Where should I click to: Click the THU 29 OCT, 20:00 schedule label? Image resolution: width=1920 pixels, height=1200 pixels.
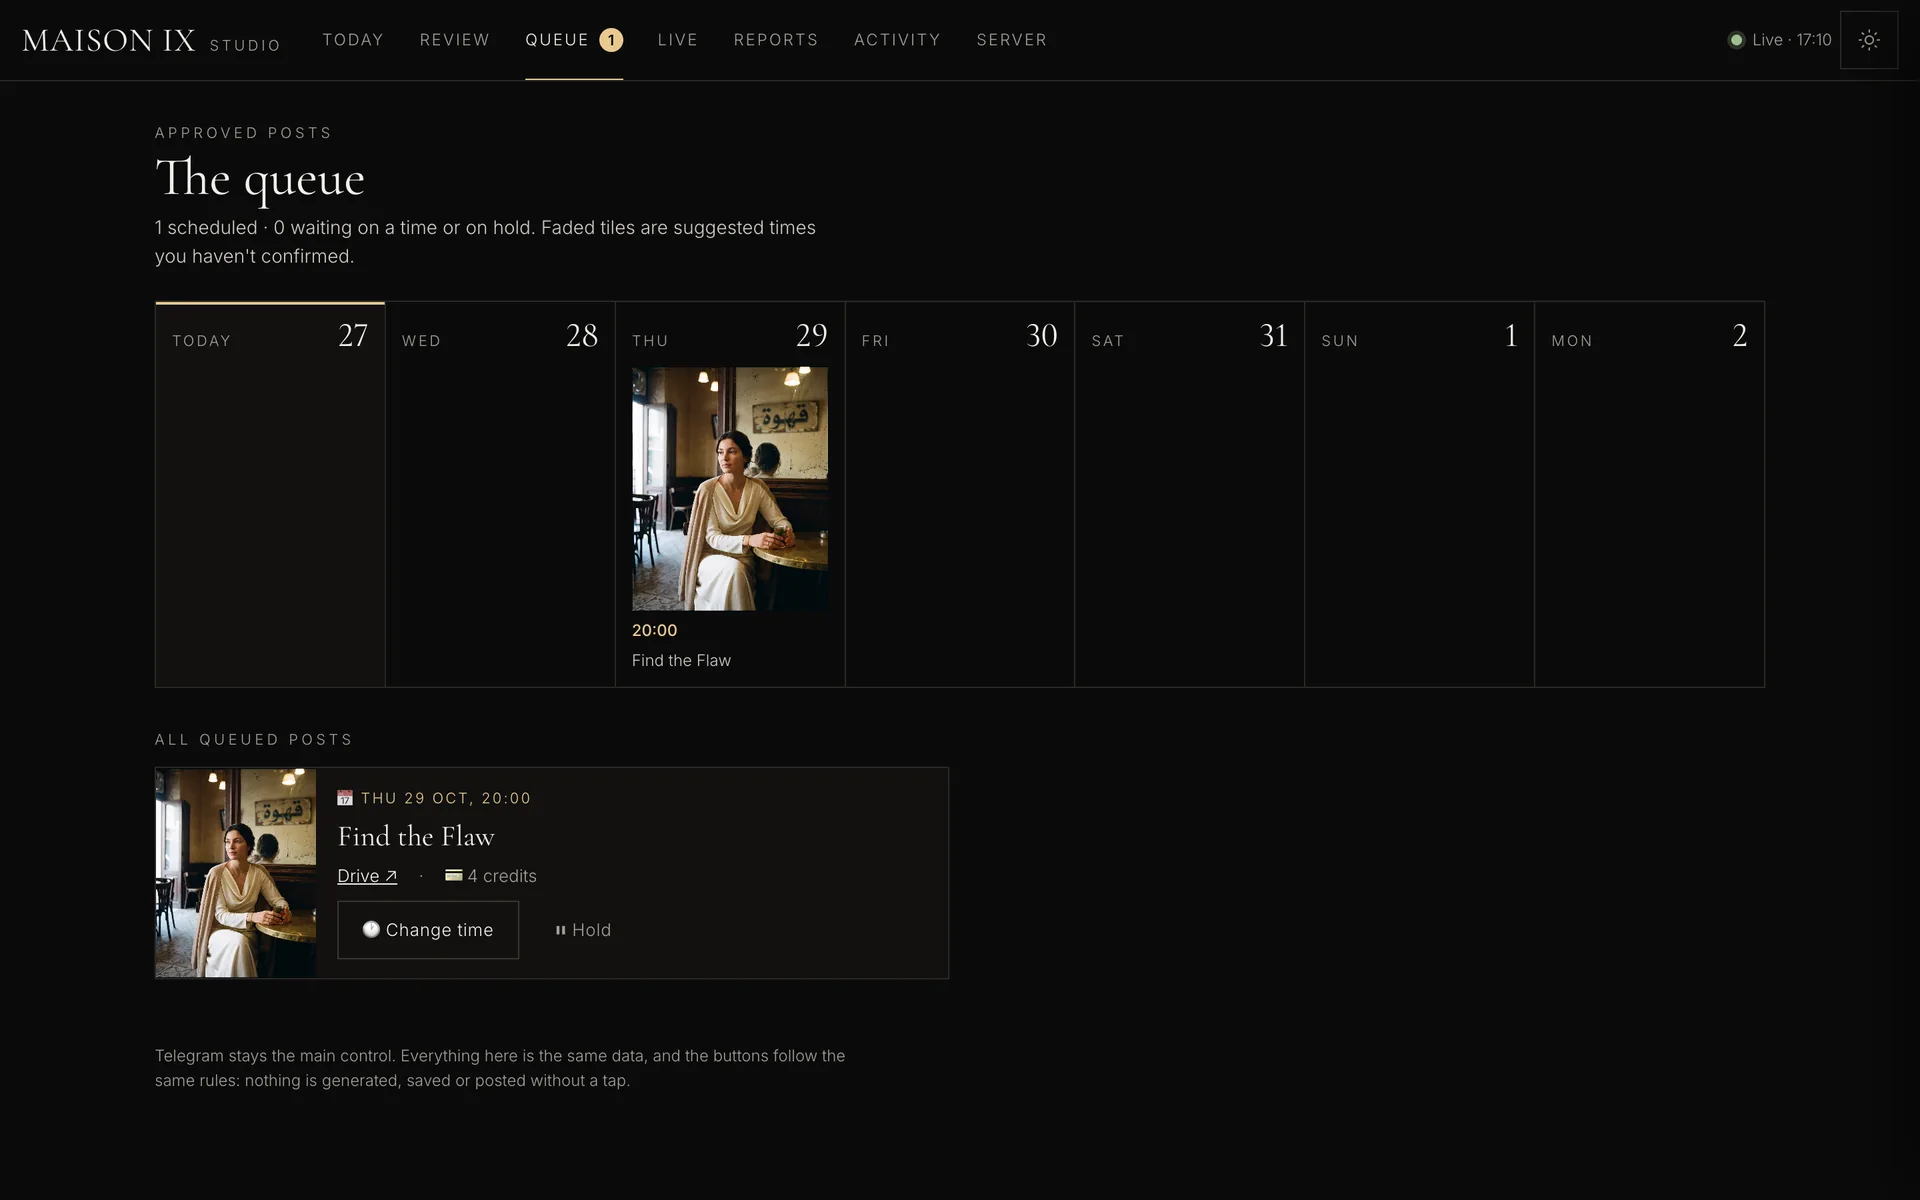(x=446, y=798)
